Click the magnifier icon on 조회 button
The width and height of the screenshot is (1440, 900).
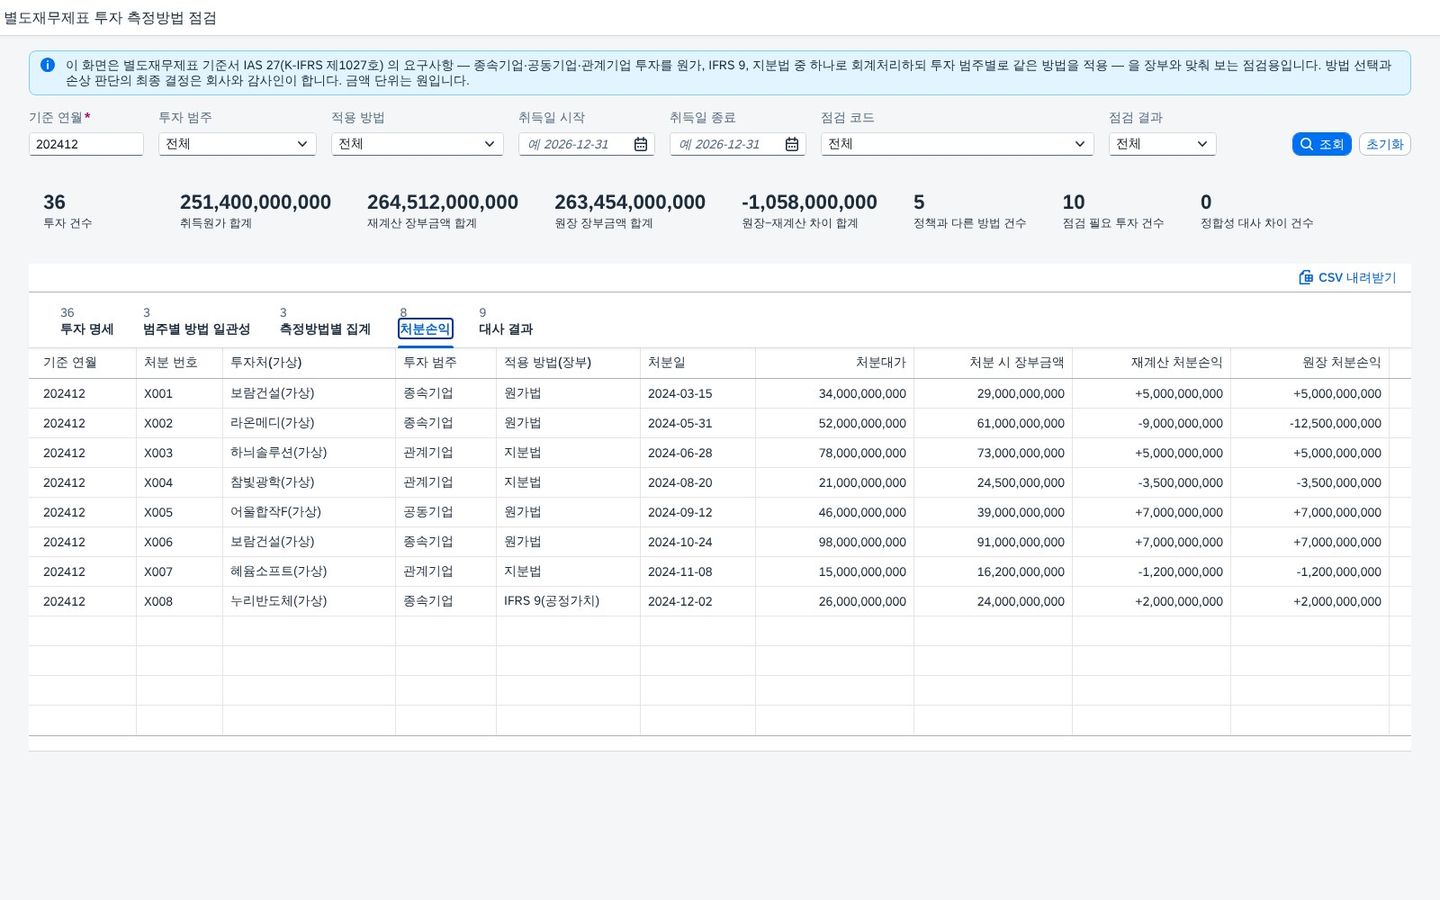[1306, 144]
